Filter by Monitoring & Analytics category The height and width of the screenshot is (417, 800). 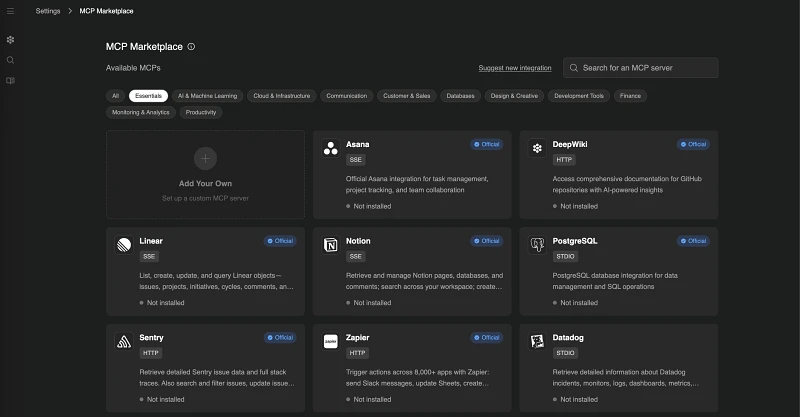[141, 112]
